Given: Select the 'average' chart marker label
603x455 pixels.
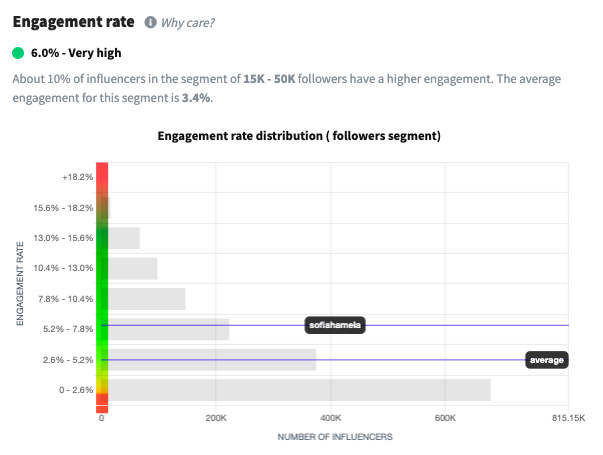Looking at the screenshot, I should (x=546, y=360).
